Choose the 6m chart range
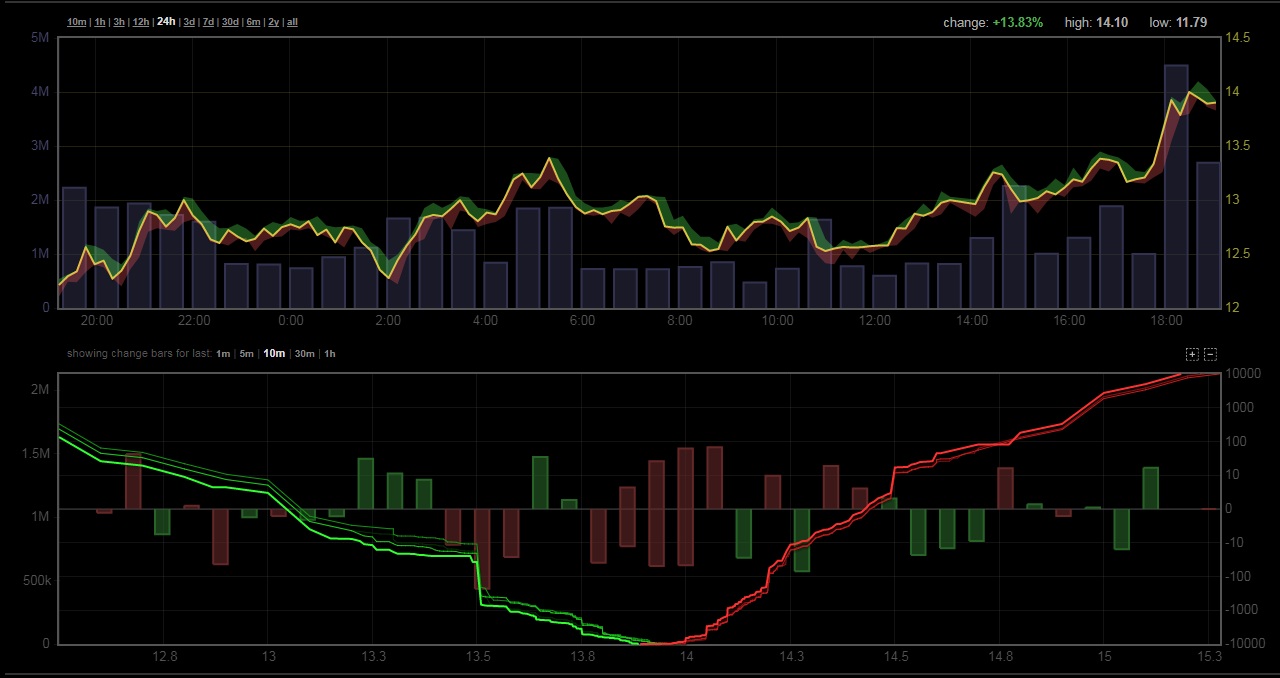 pyautogui.click(x=253, y=22)
